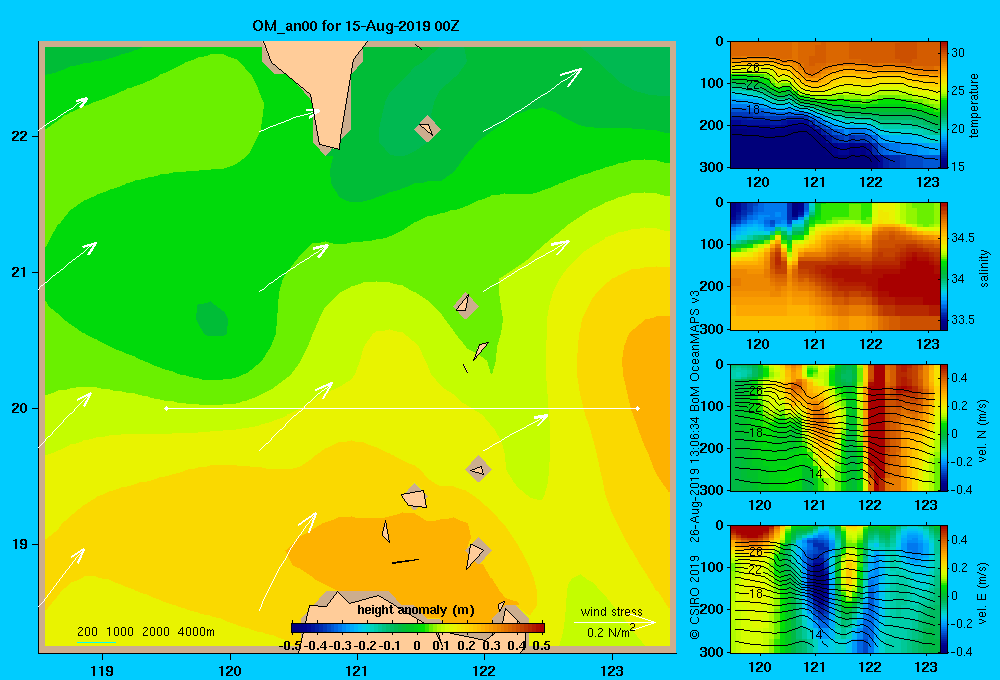Open the vel. N depth section panel
Screen dimensions: 1000x680
pos(834,427)
